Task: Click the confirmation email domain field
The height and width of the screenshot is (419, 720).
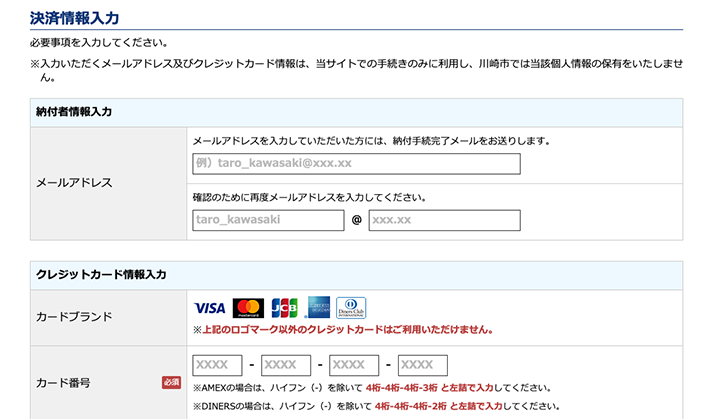Action: coord(444,220)
